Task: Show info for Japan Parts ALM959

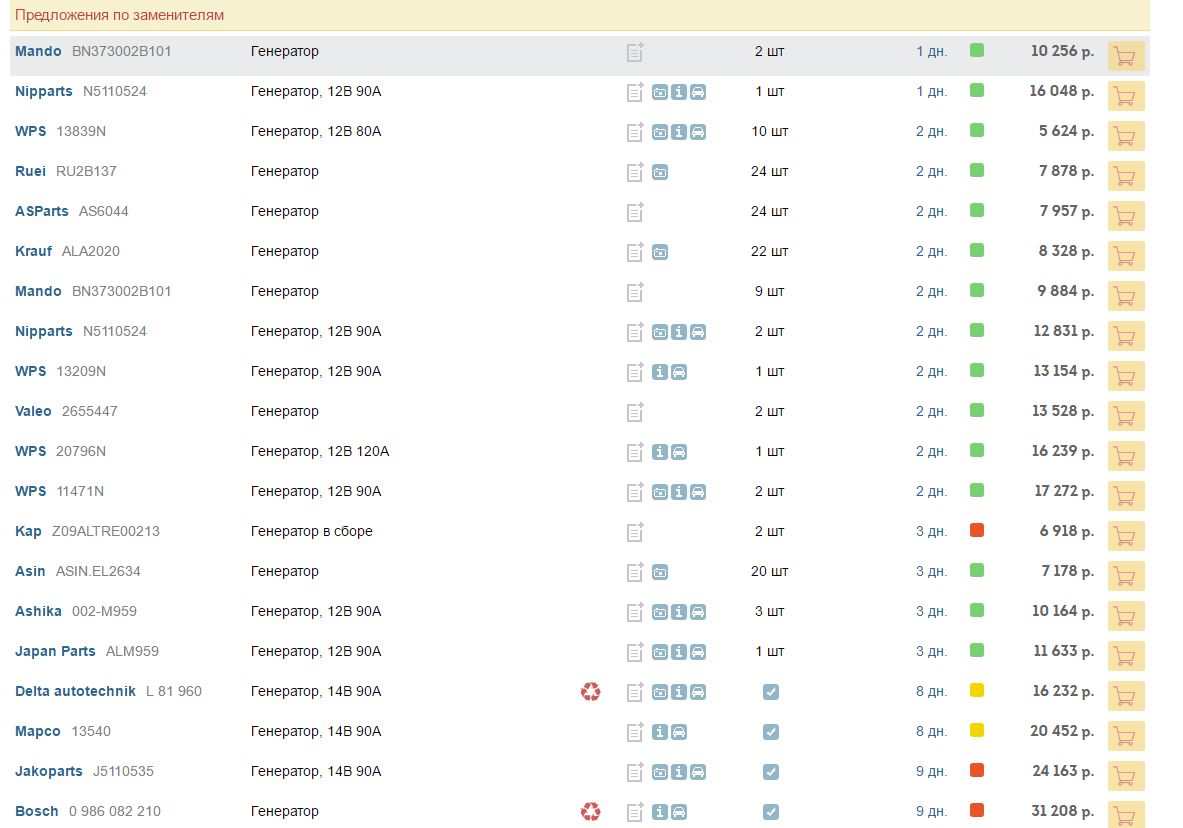Action: tap(679, 652)
